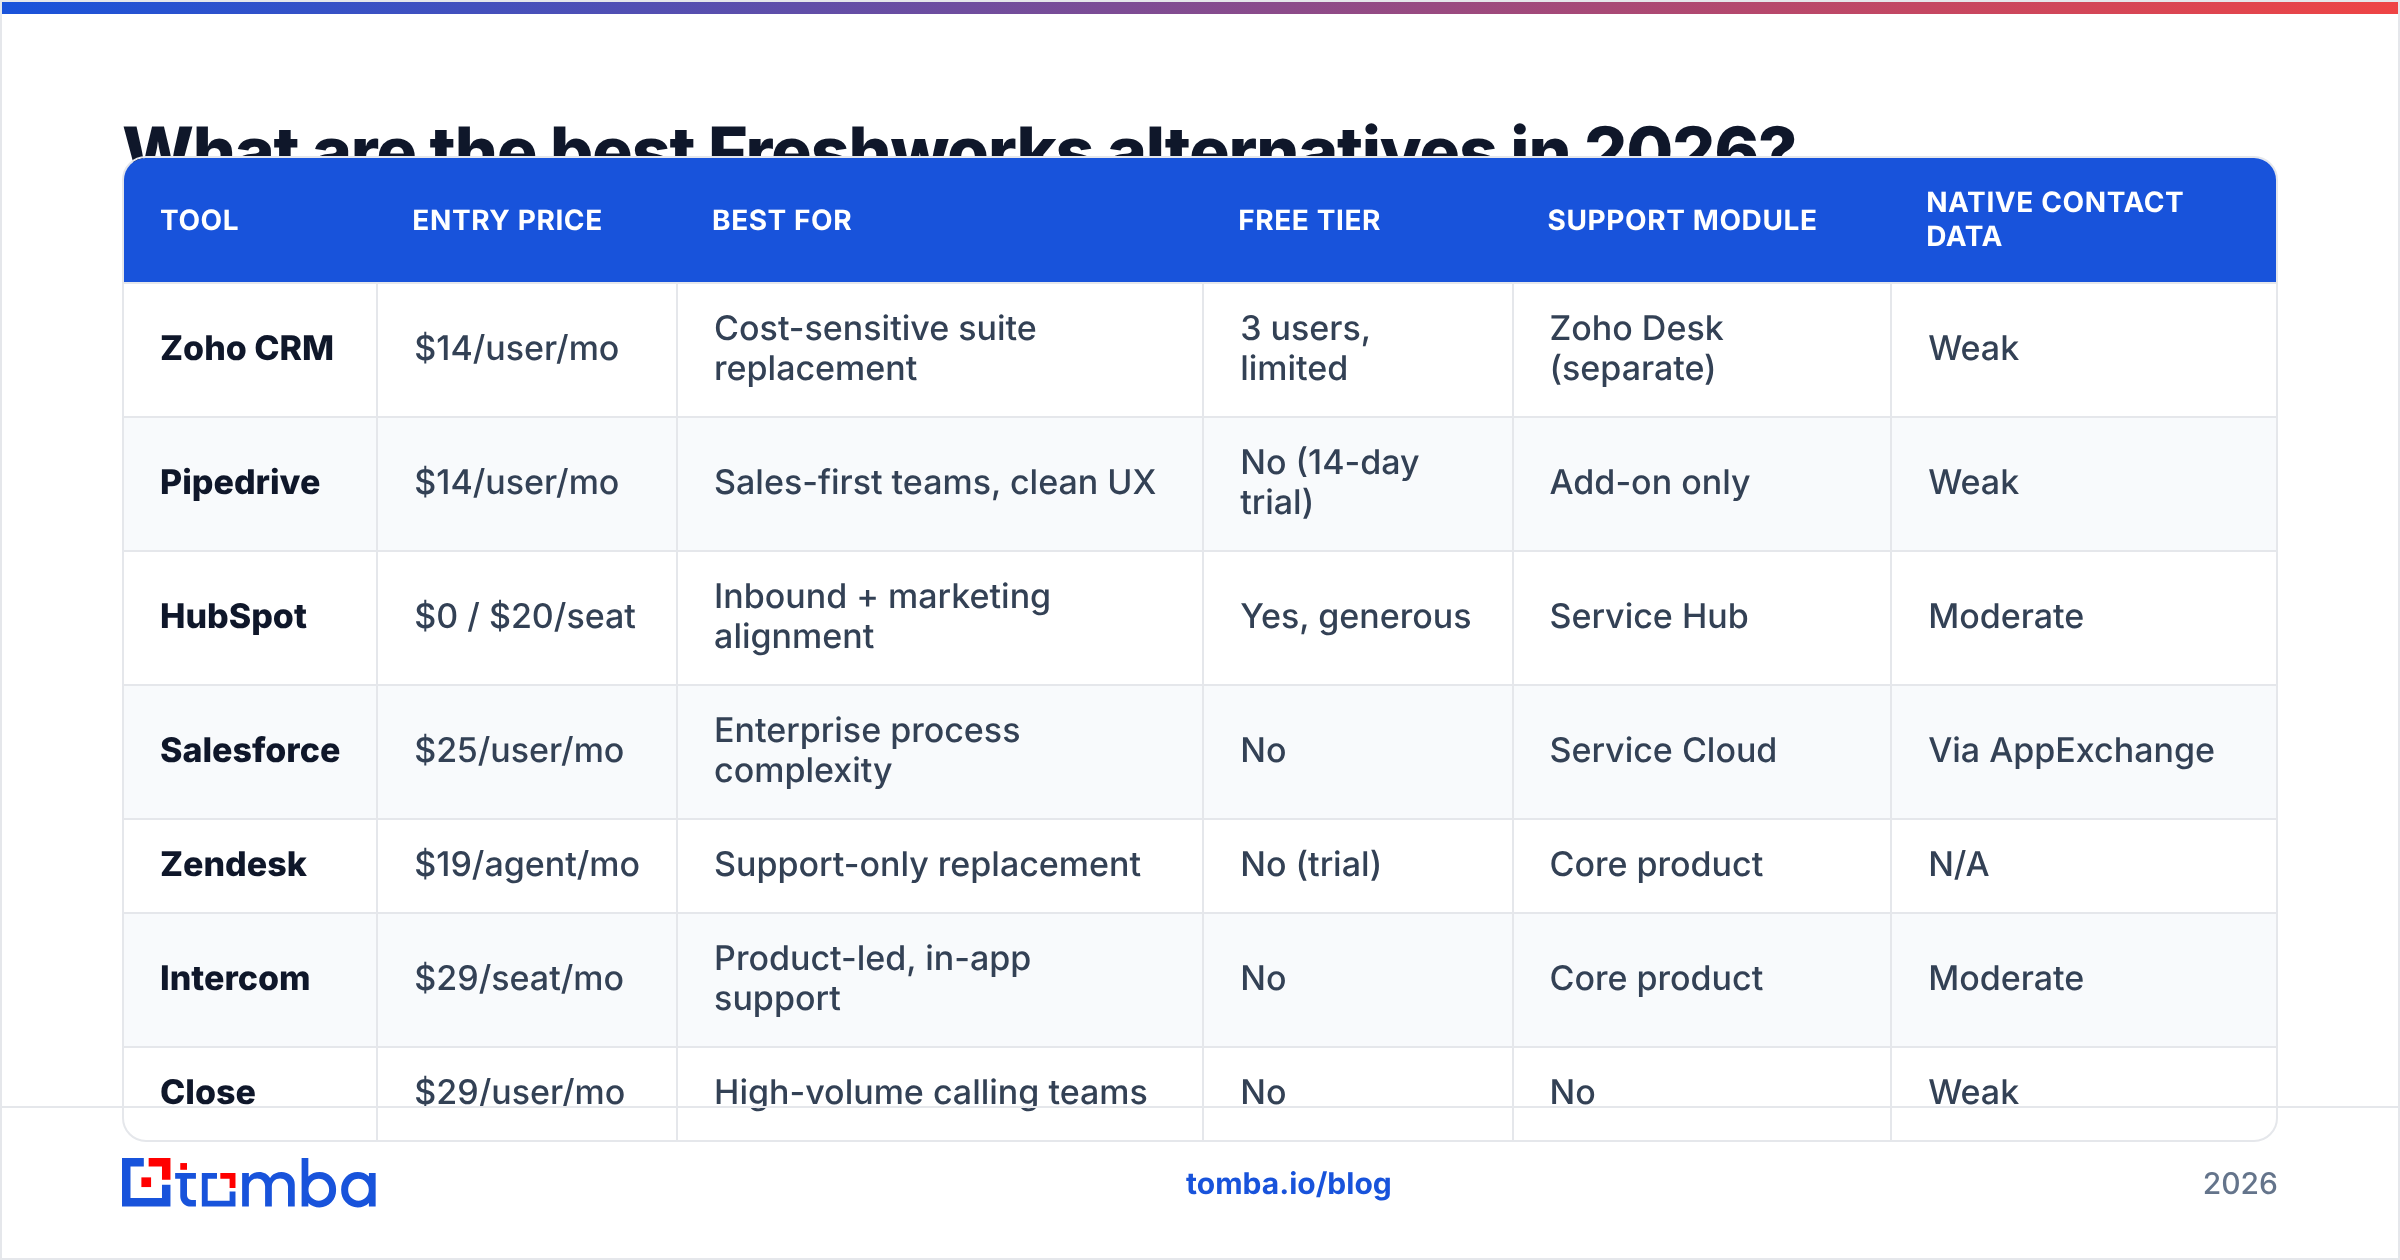Click the Zoho CRM tool name
Screen dimensions: 2400x1260
(247, 348)
